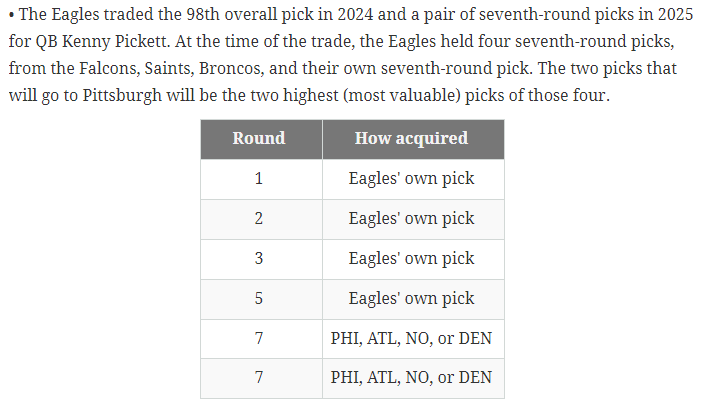Click the last Round 7 number cell
Viewport: 708px width, 405px height.
pos(259,378)
